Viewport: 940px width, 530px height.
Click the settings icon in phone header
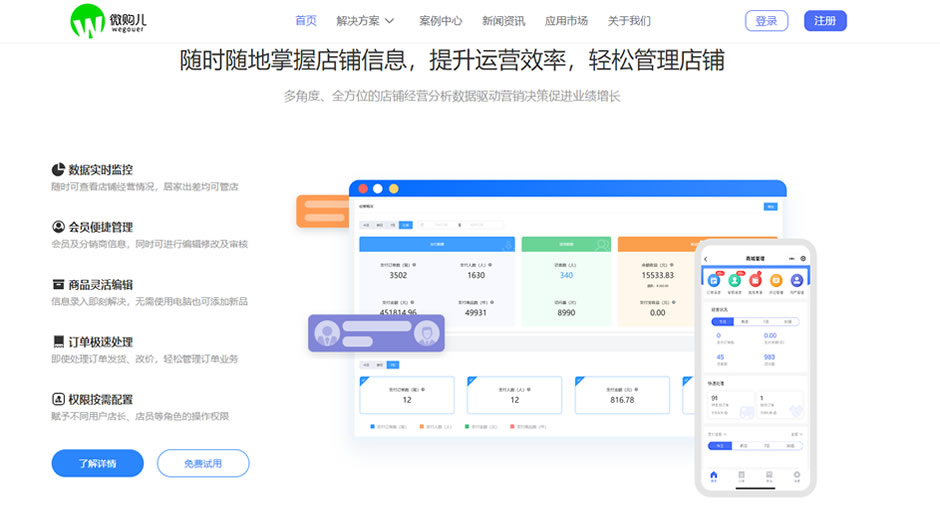(x=803, y=258)
